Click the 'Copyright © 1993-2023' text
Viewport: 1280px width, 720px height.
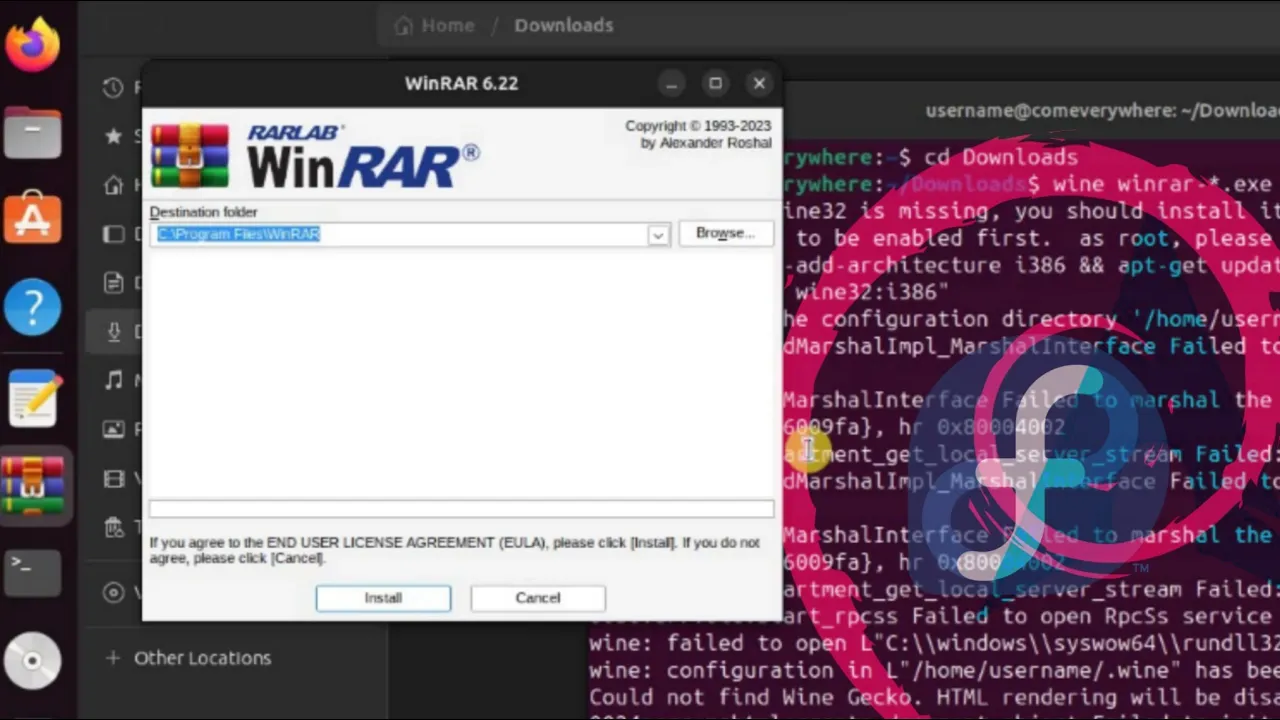(x=698, y=126)
